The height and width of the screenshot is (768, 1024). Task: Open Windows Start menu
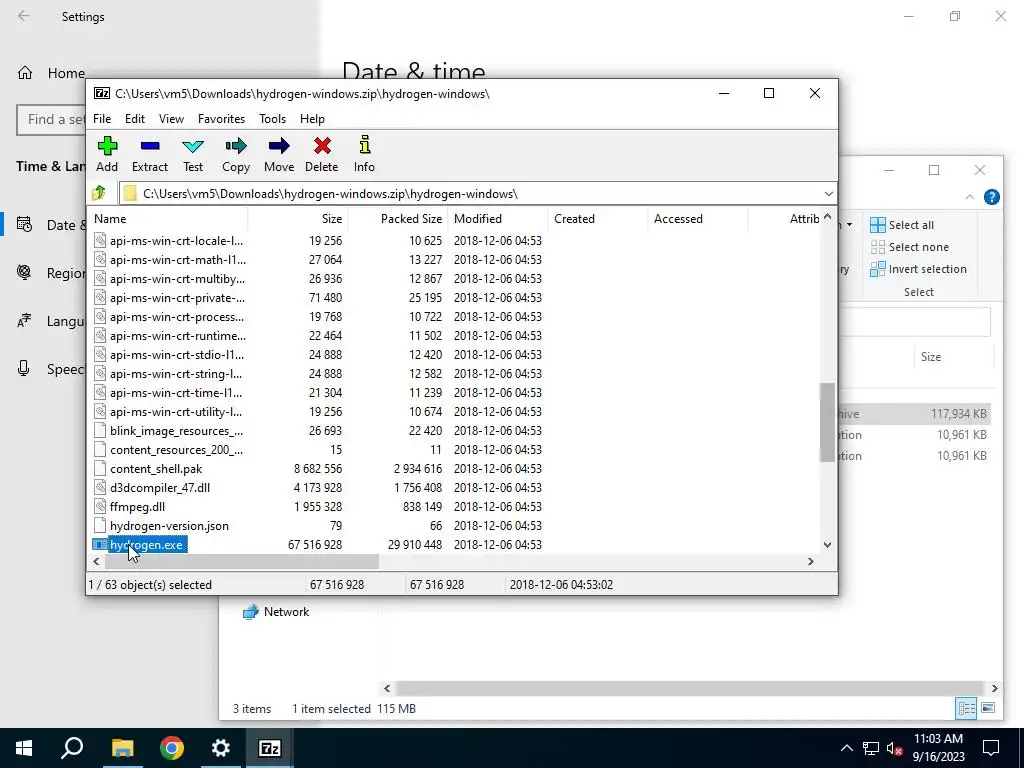pyautogui.click(x=24, y=748)
